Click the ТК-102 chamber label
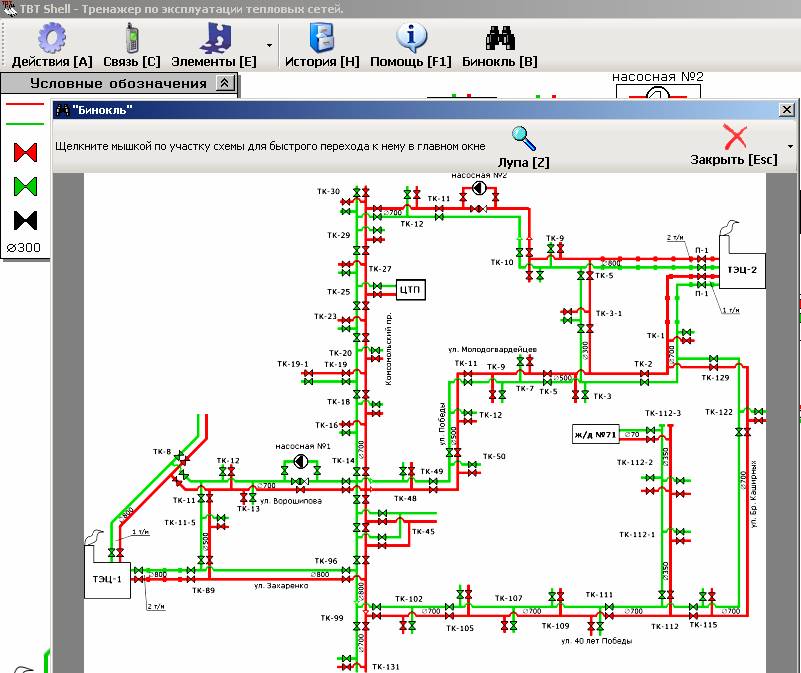 click(409, 599)
